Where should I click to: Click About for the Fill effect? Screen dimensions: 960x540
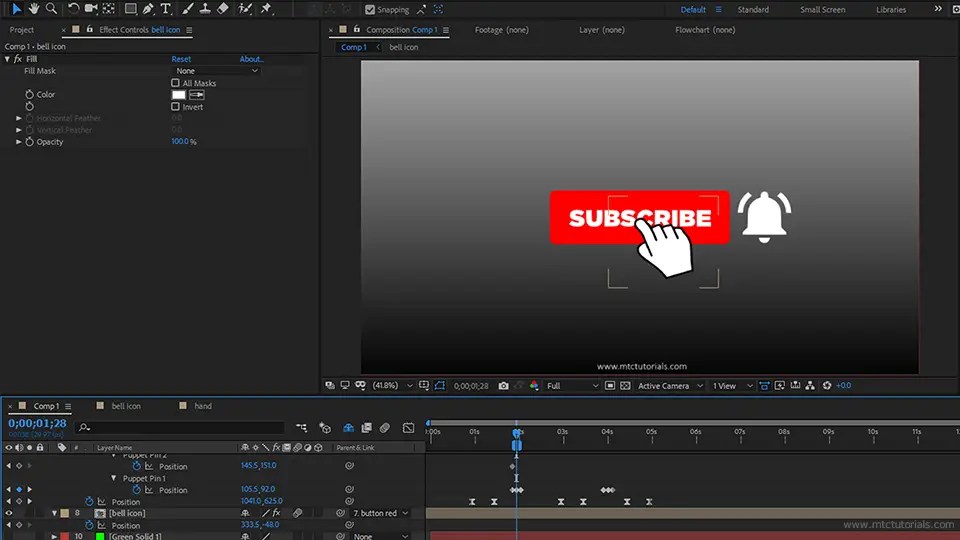252,59
